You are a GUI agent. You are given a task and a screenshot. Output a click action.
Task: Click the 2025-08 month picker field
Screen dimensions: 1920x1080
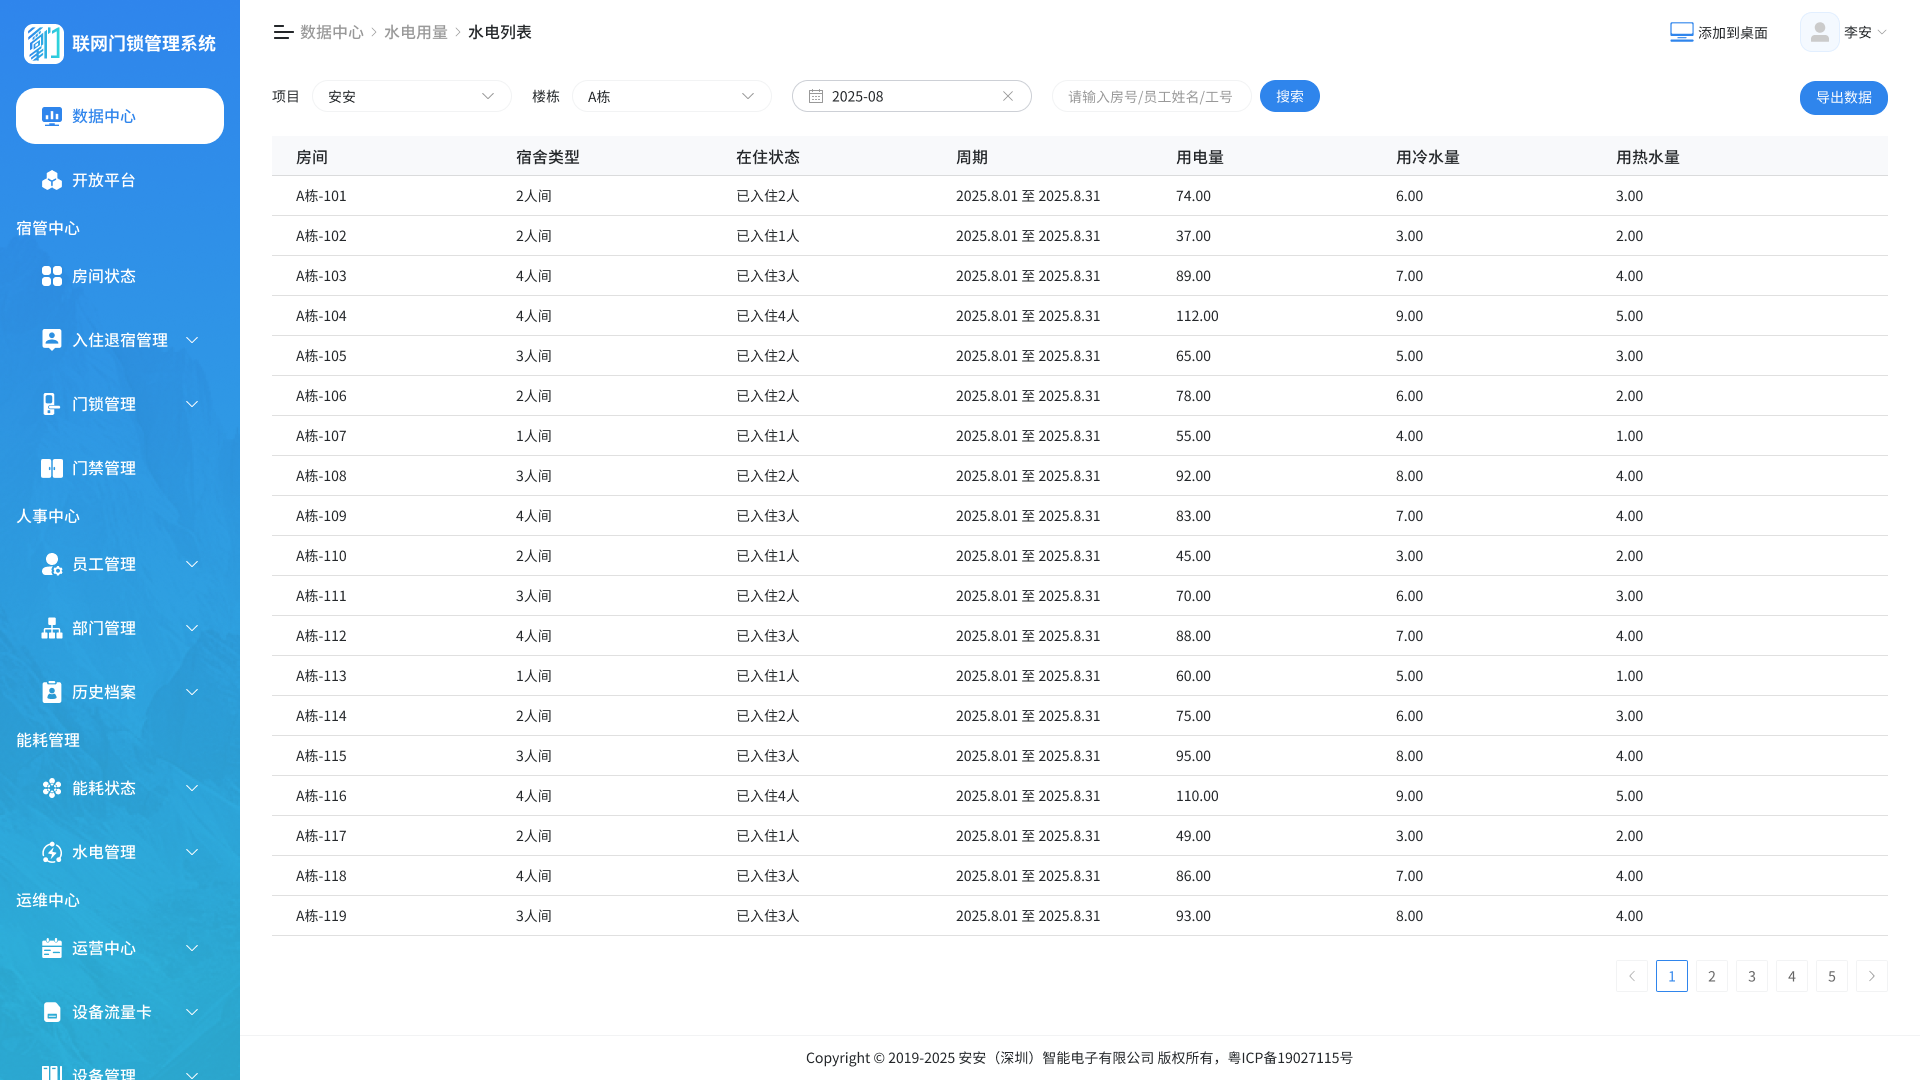point(912,96)
